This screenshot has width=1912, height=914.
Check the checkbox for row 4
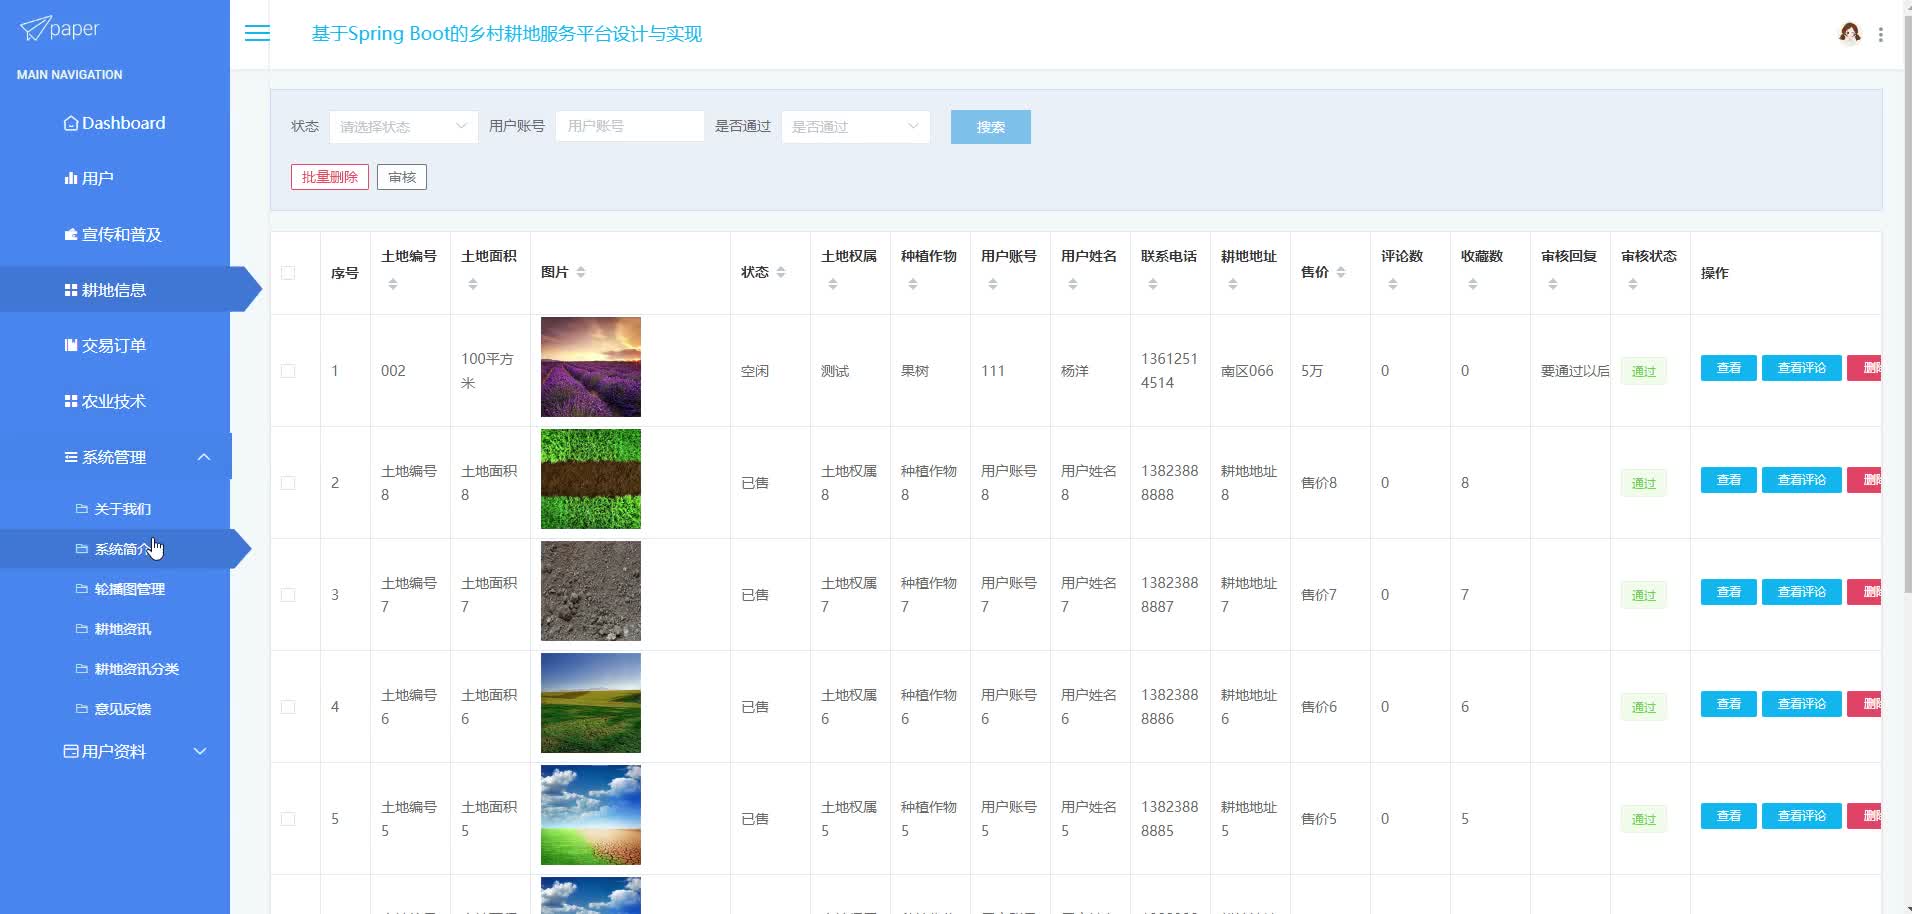click(288, 707)
